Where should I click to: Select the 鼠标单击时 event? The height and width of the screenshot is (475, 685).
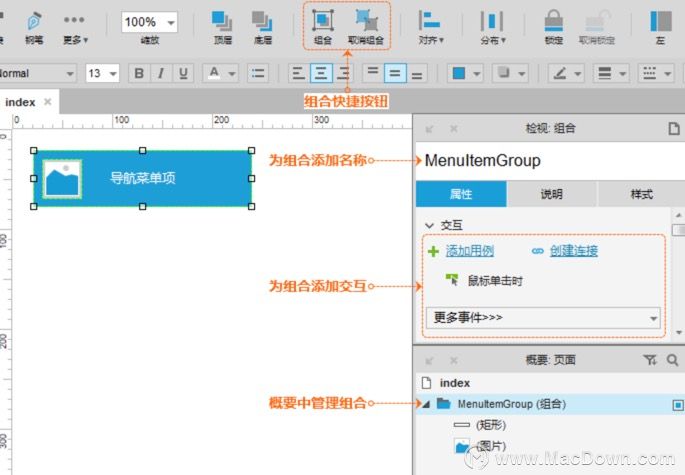click(x=495, y=281)
